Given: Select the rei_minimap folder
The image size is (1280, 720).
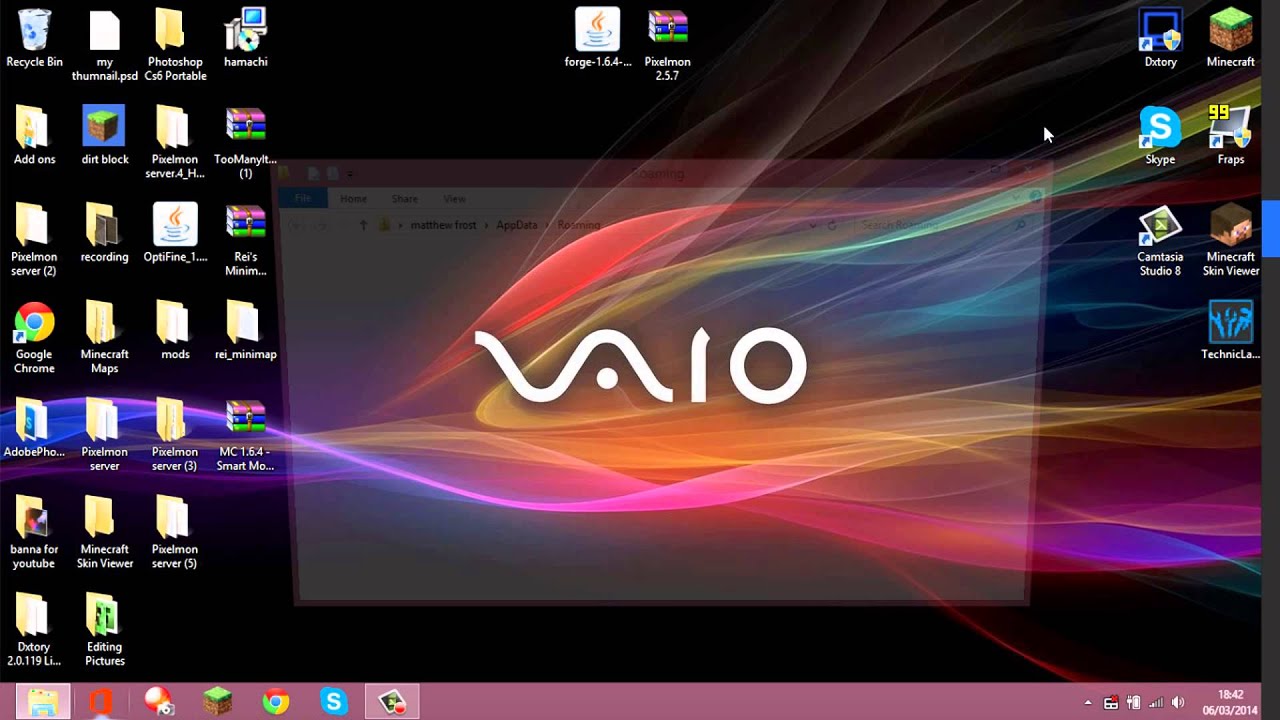Looking at the screenshot, I should (245, 331).
